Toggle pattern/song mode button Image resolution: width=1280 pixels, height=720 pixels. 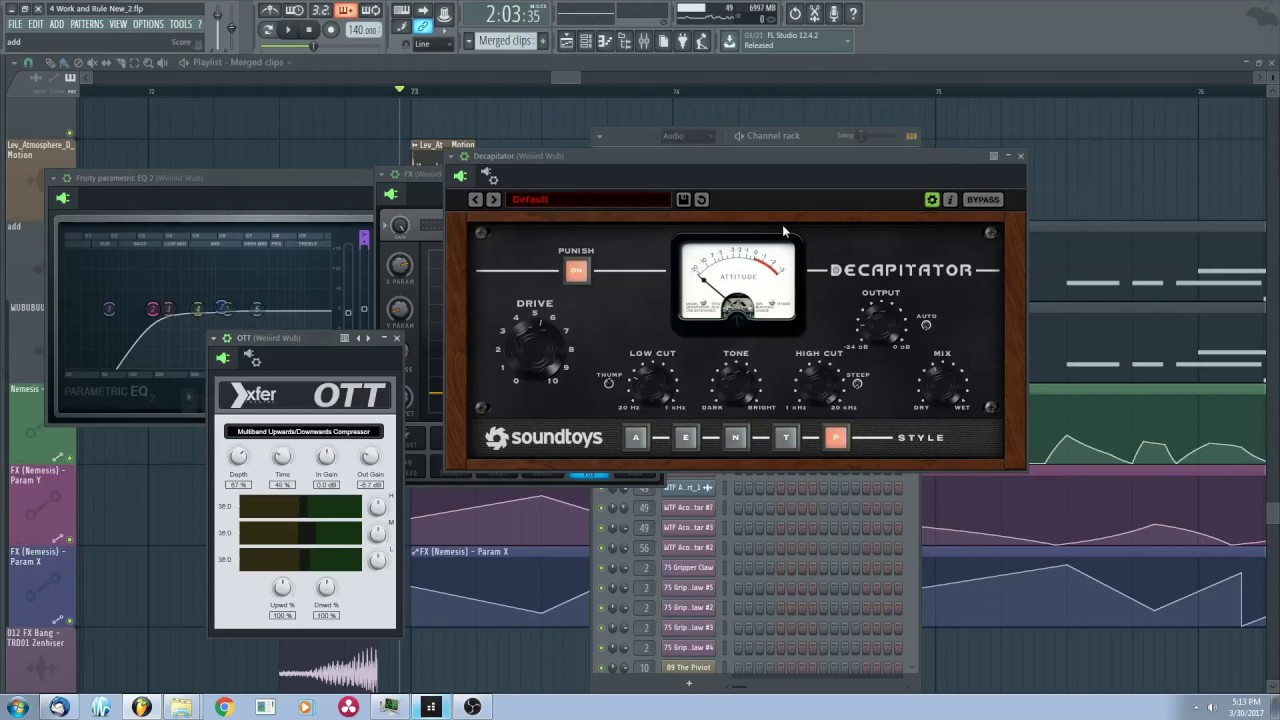tap(267, 30)
